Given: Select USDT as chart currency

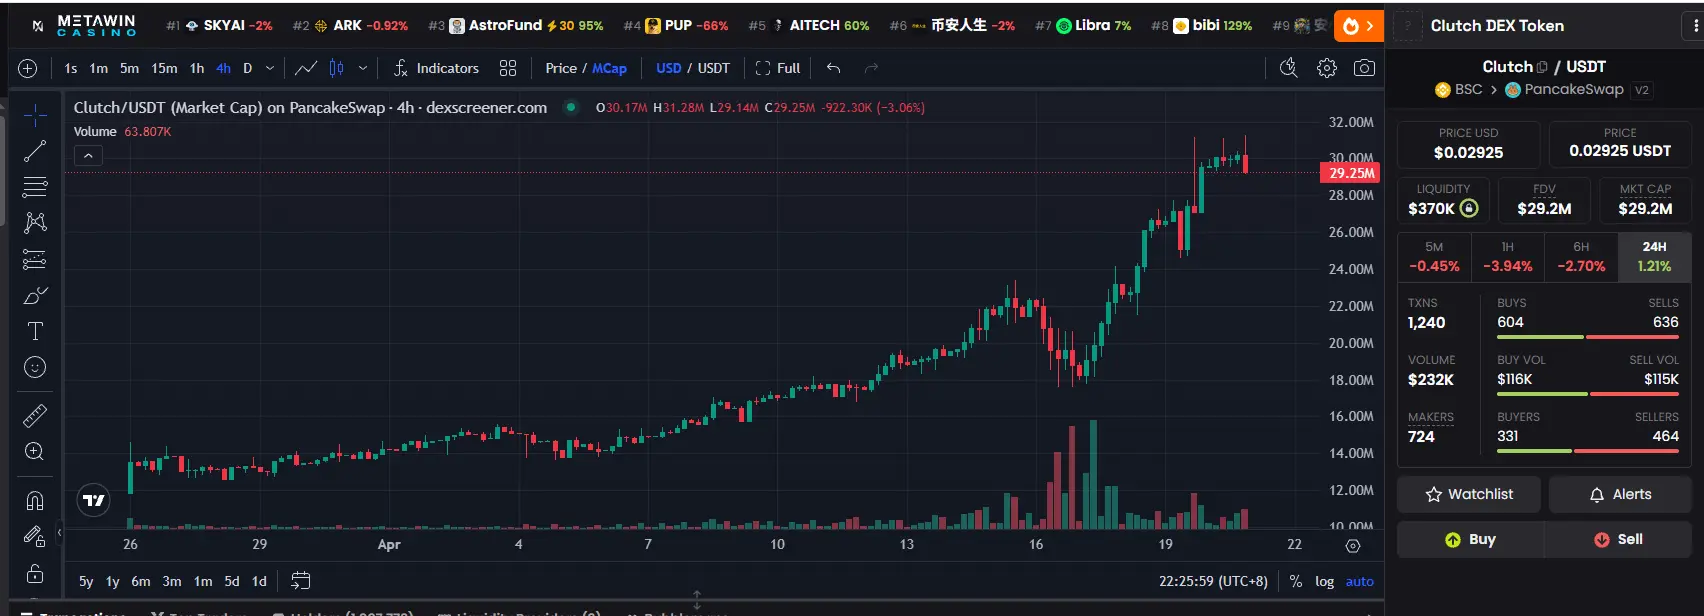Looking at the screenshot, I should pos(714,68).
